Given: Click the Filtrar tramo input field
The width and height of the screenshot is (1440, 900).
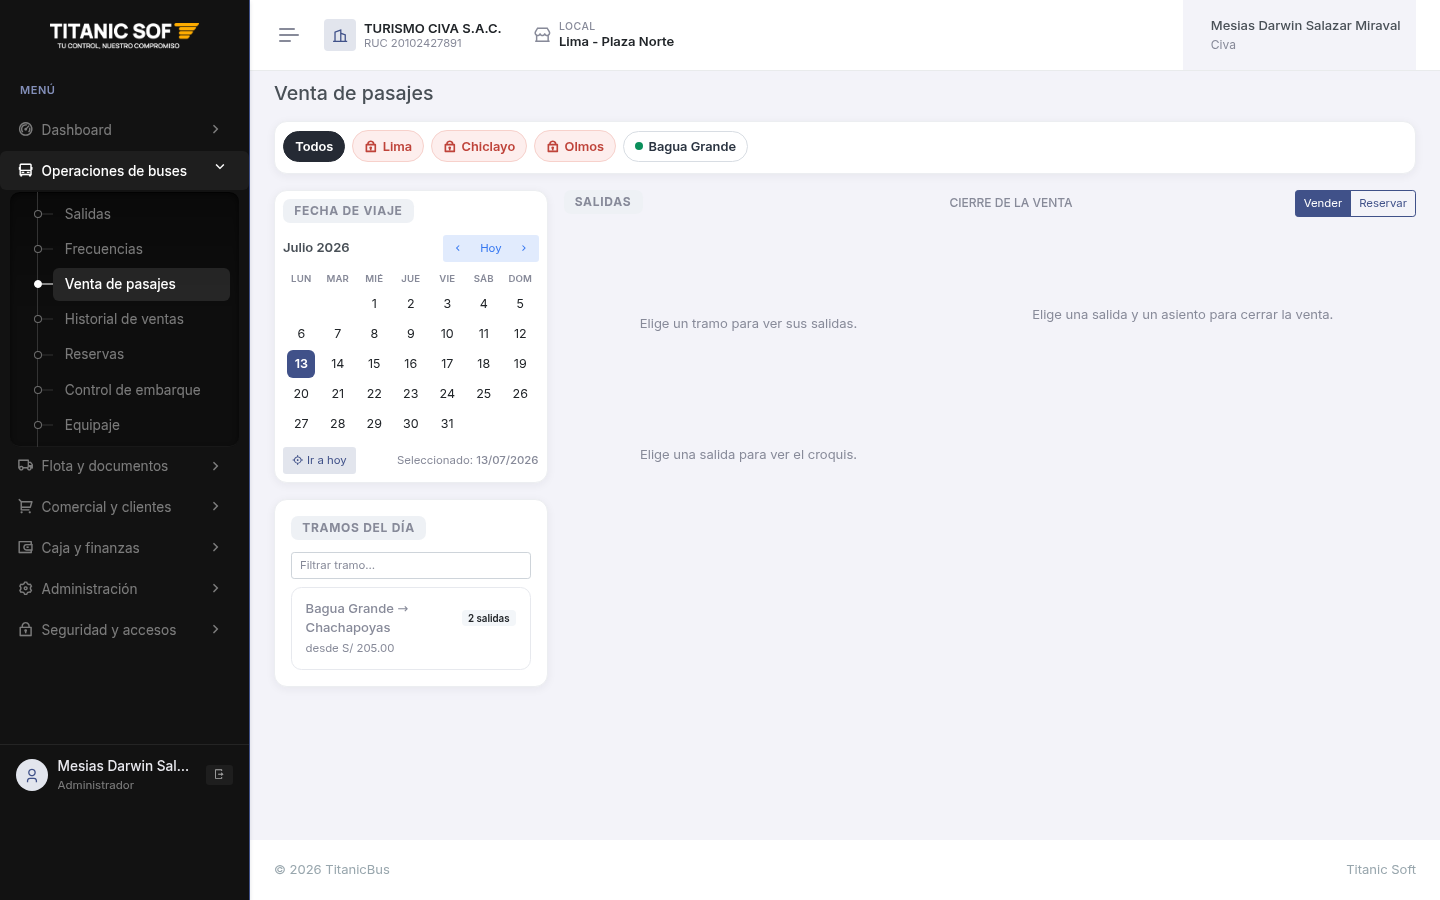Looking at the screenshot, I should point(411,565).
